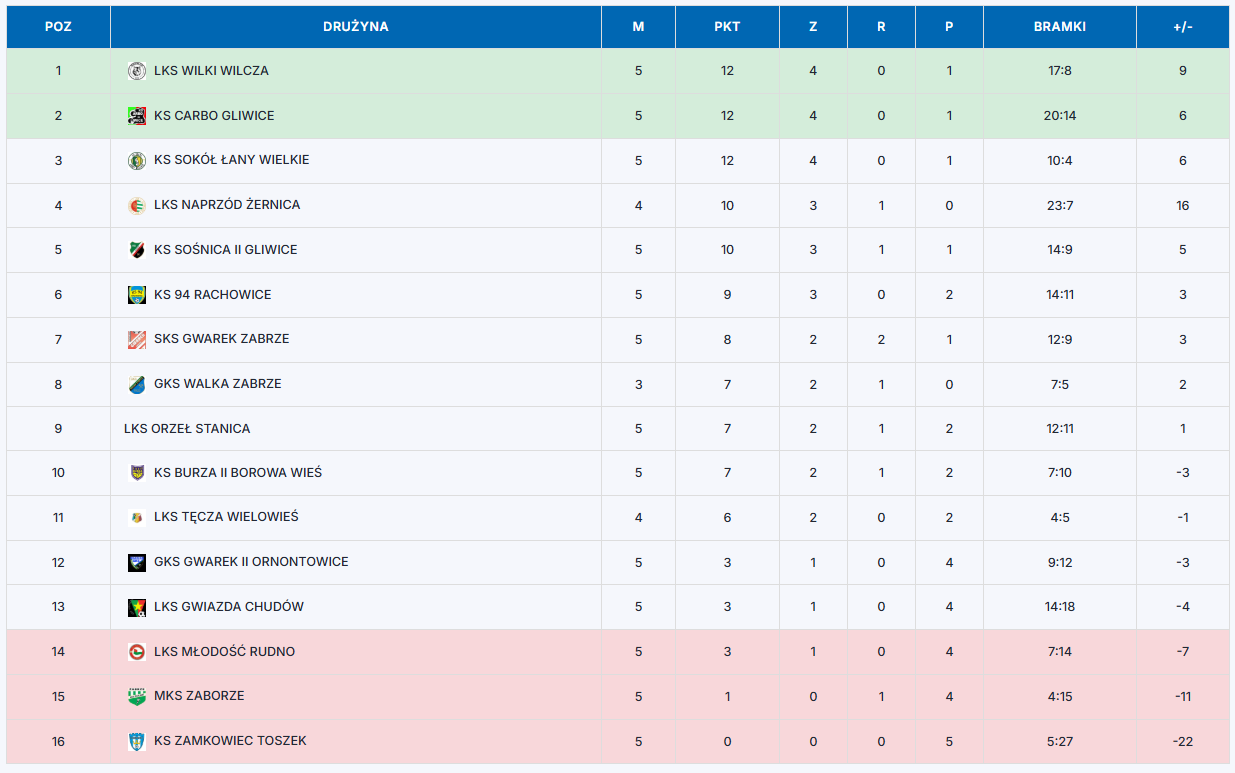Click the DRUŻYNA column header
The height and width of the screenshot is (773, 1235).
click(356, 27)
